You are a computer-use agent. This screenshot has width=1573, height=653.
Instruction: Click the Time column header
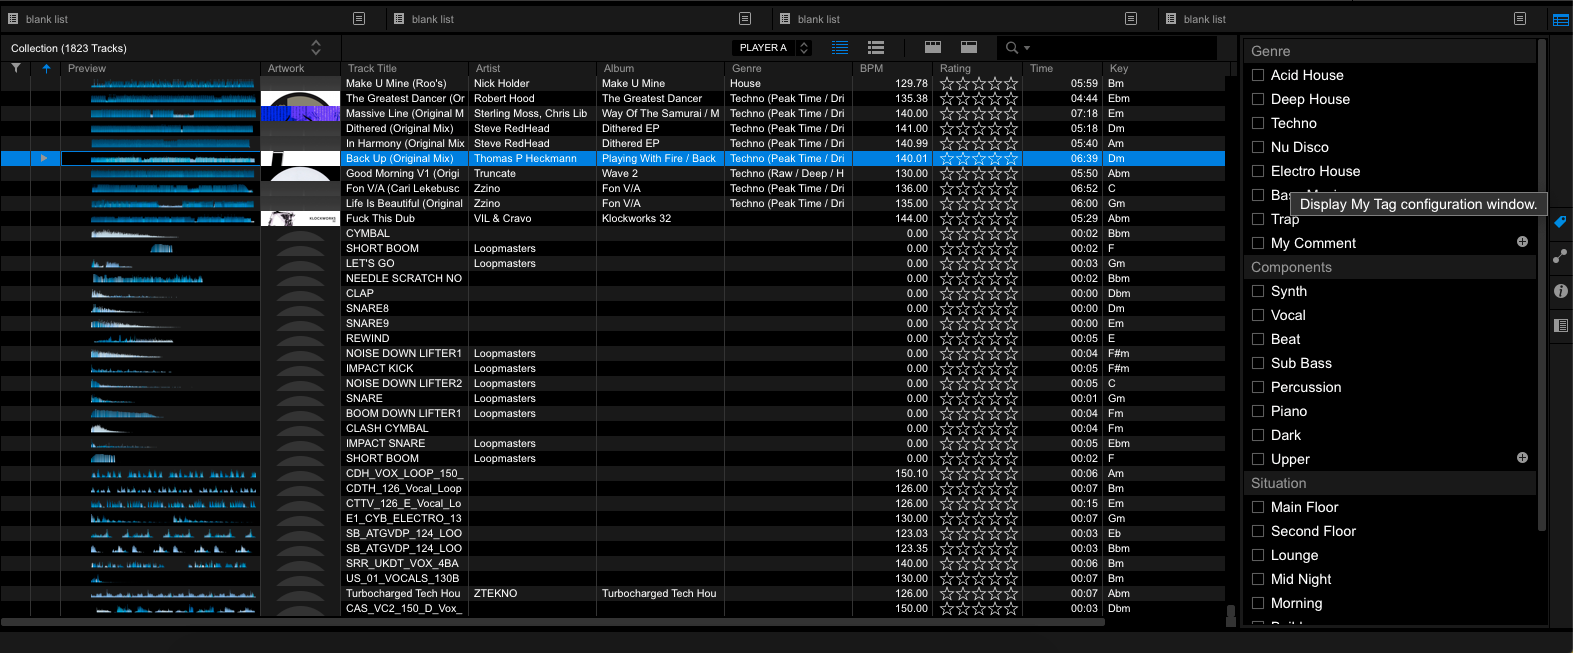(x=1063, y=68)
